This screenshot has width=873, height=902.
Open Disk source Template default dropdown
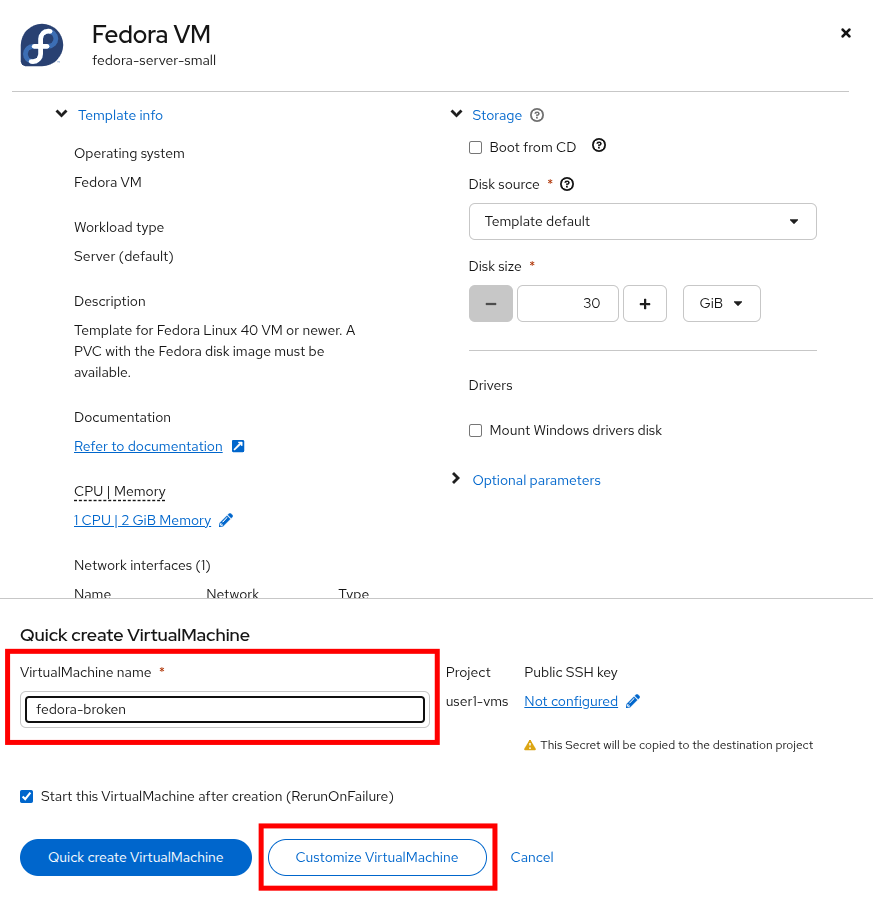coord(642,221)
